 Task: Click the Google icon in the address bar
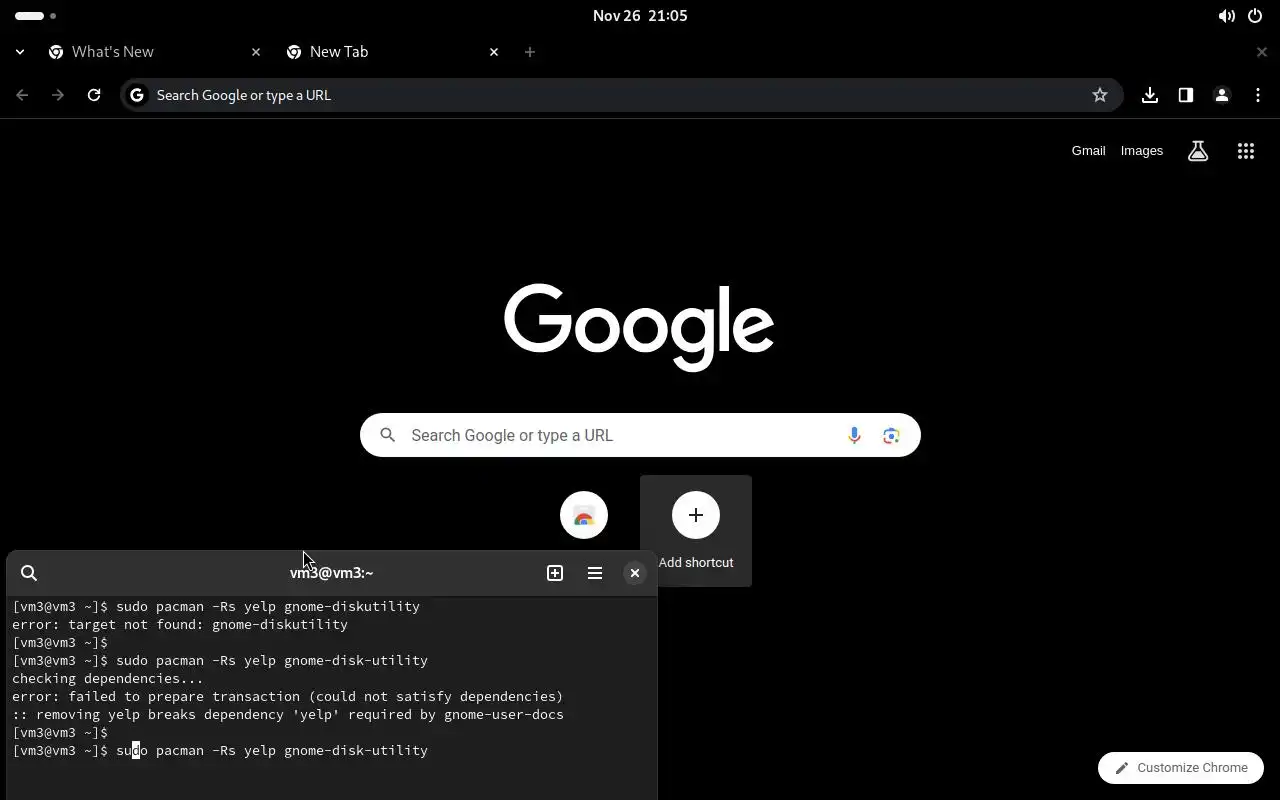click(x=137, y=95)
